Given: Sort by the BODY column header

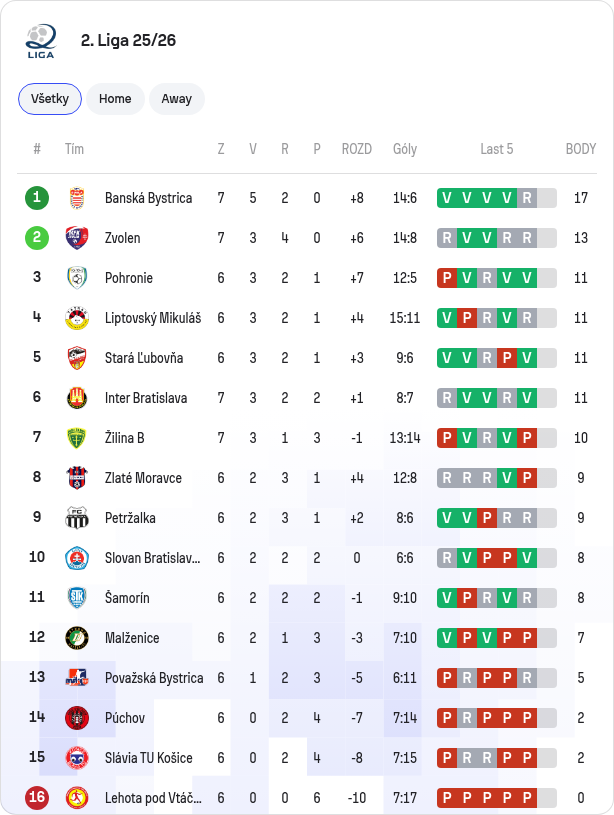Looking at the screenshot, I should click(x=581, y=149).
